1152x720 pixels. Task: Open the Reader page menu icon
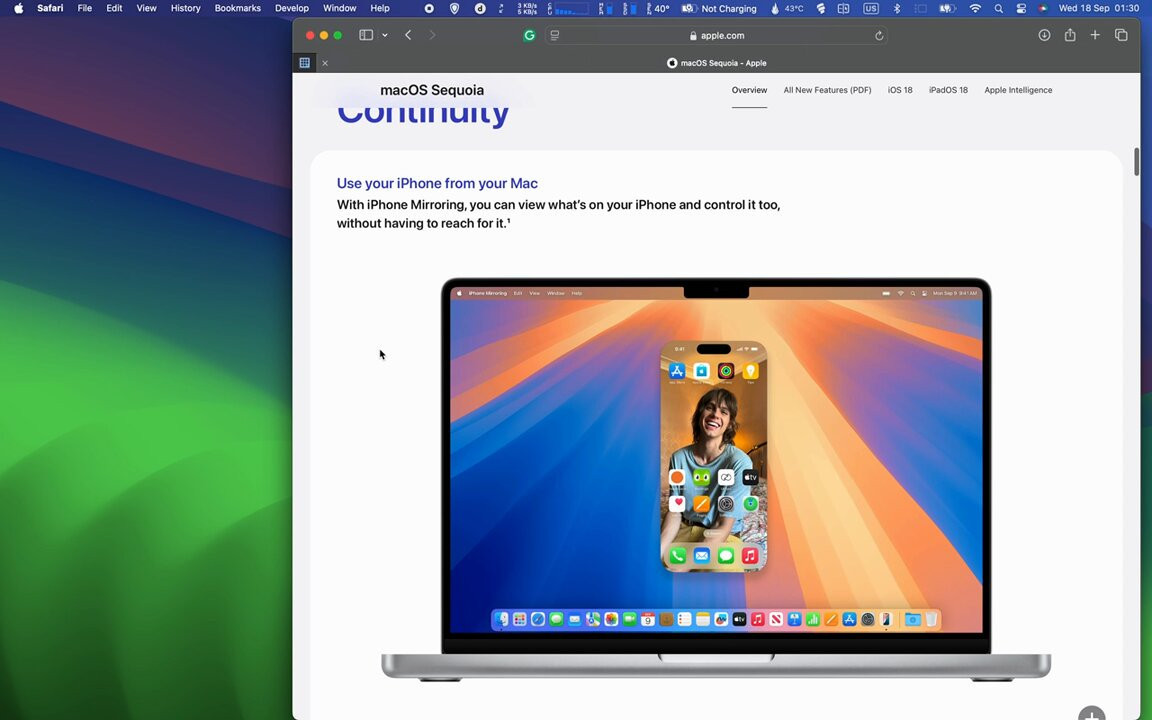pyautogui.click(x=555, y=35)
